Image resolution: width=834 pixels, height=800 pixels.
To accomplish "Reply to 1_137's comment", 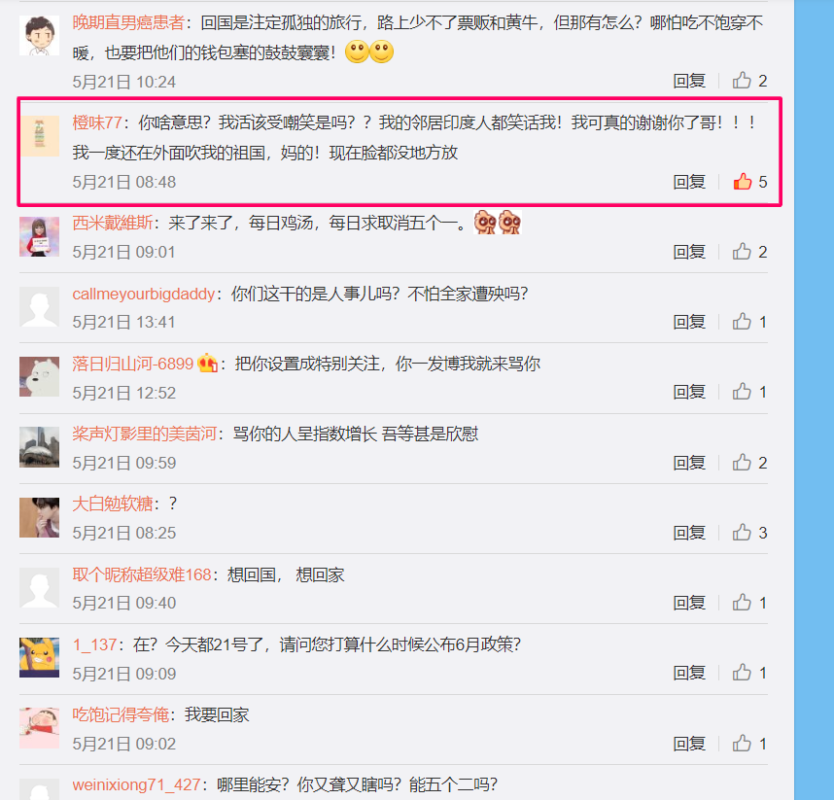I will tap(689, 673).
